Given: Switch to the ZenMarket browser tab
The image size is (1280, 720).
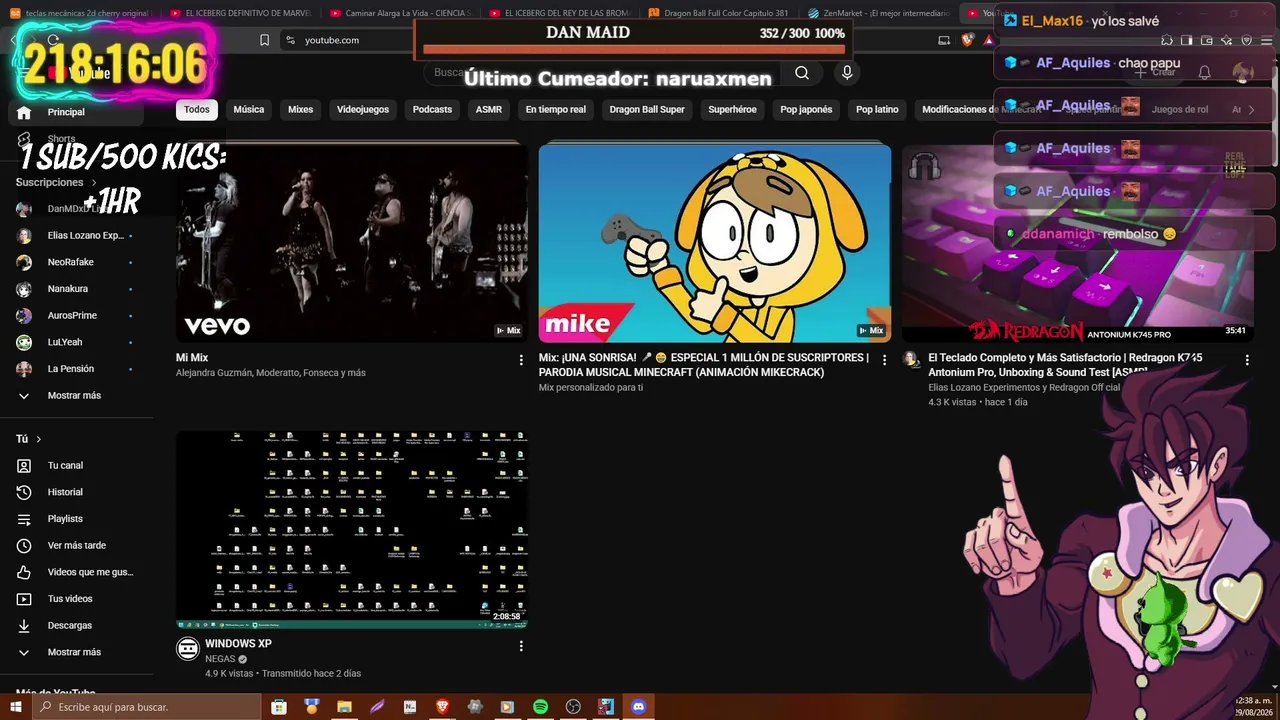Looking at the screenshot, I should coord(879,13).
